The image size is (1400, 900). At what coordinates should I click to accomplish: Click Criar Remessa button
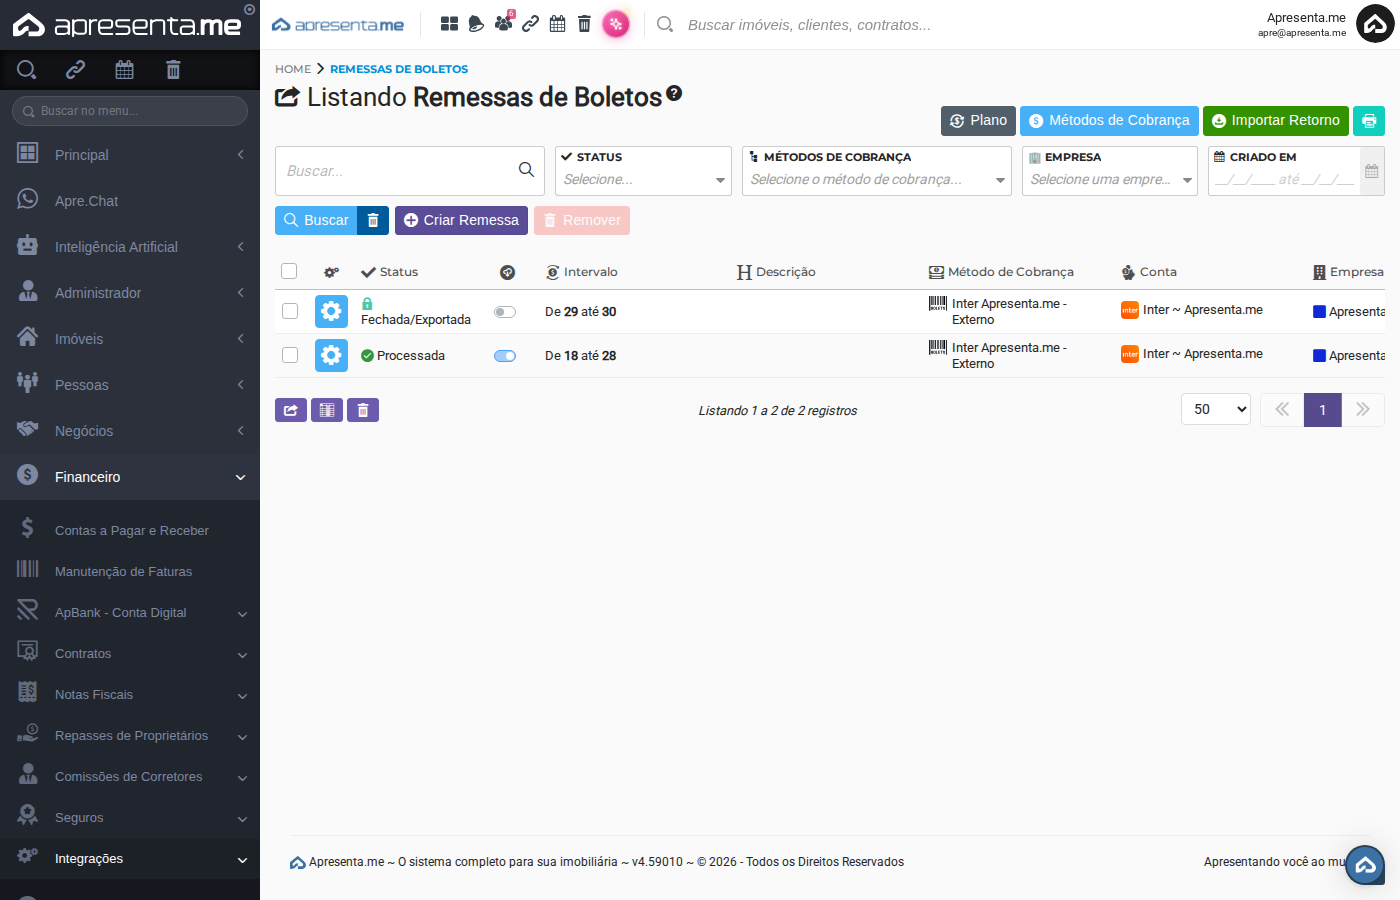(x=461, y=220)
